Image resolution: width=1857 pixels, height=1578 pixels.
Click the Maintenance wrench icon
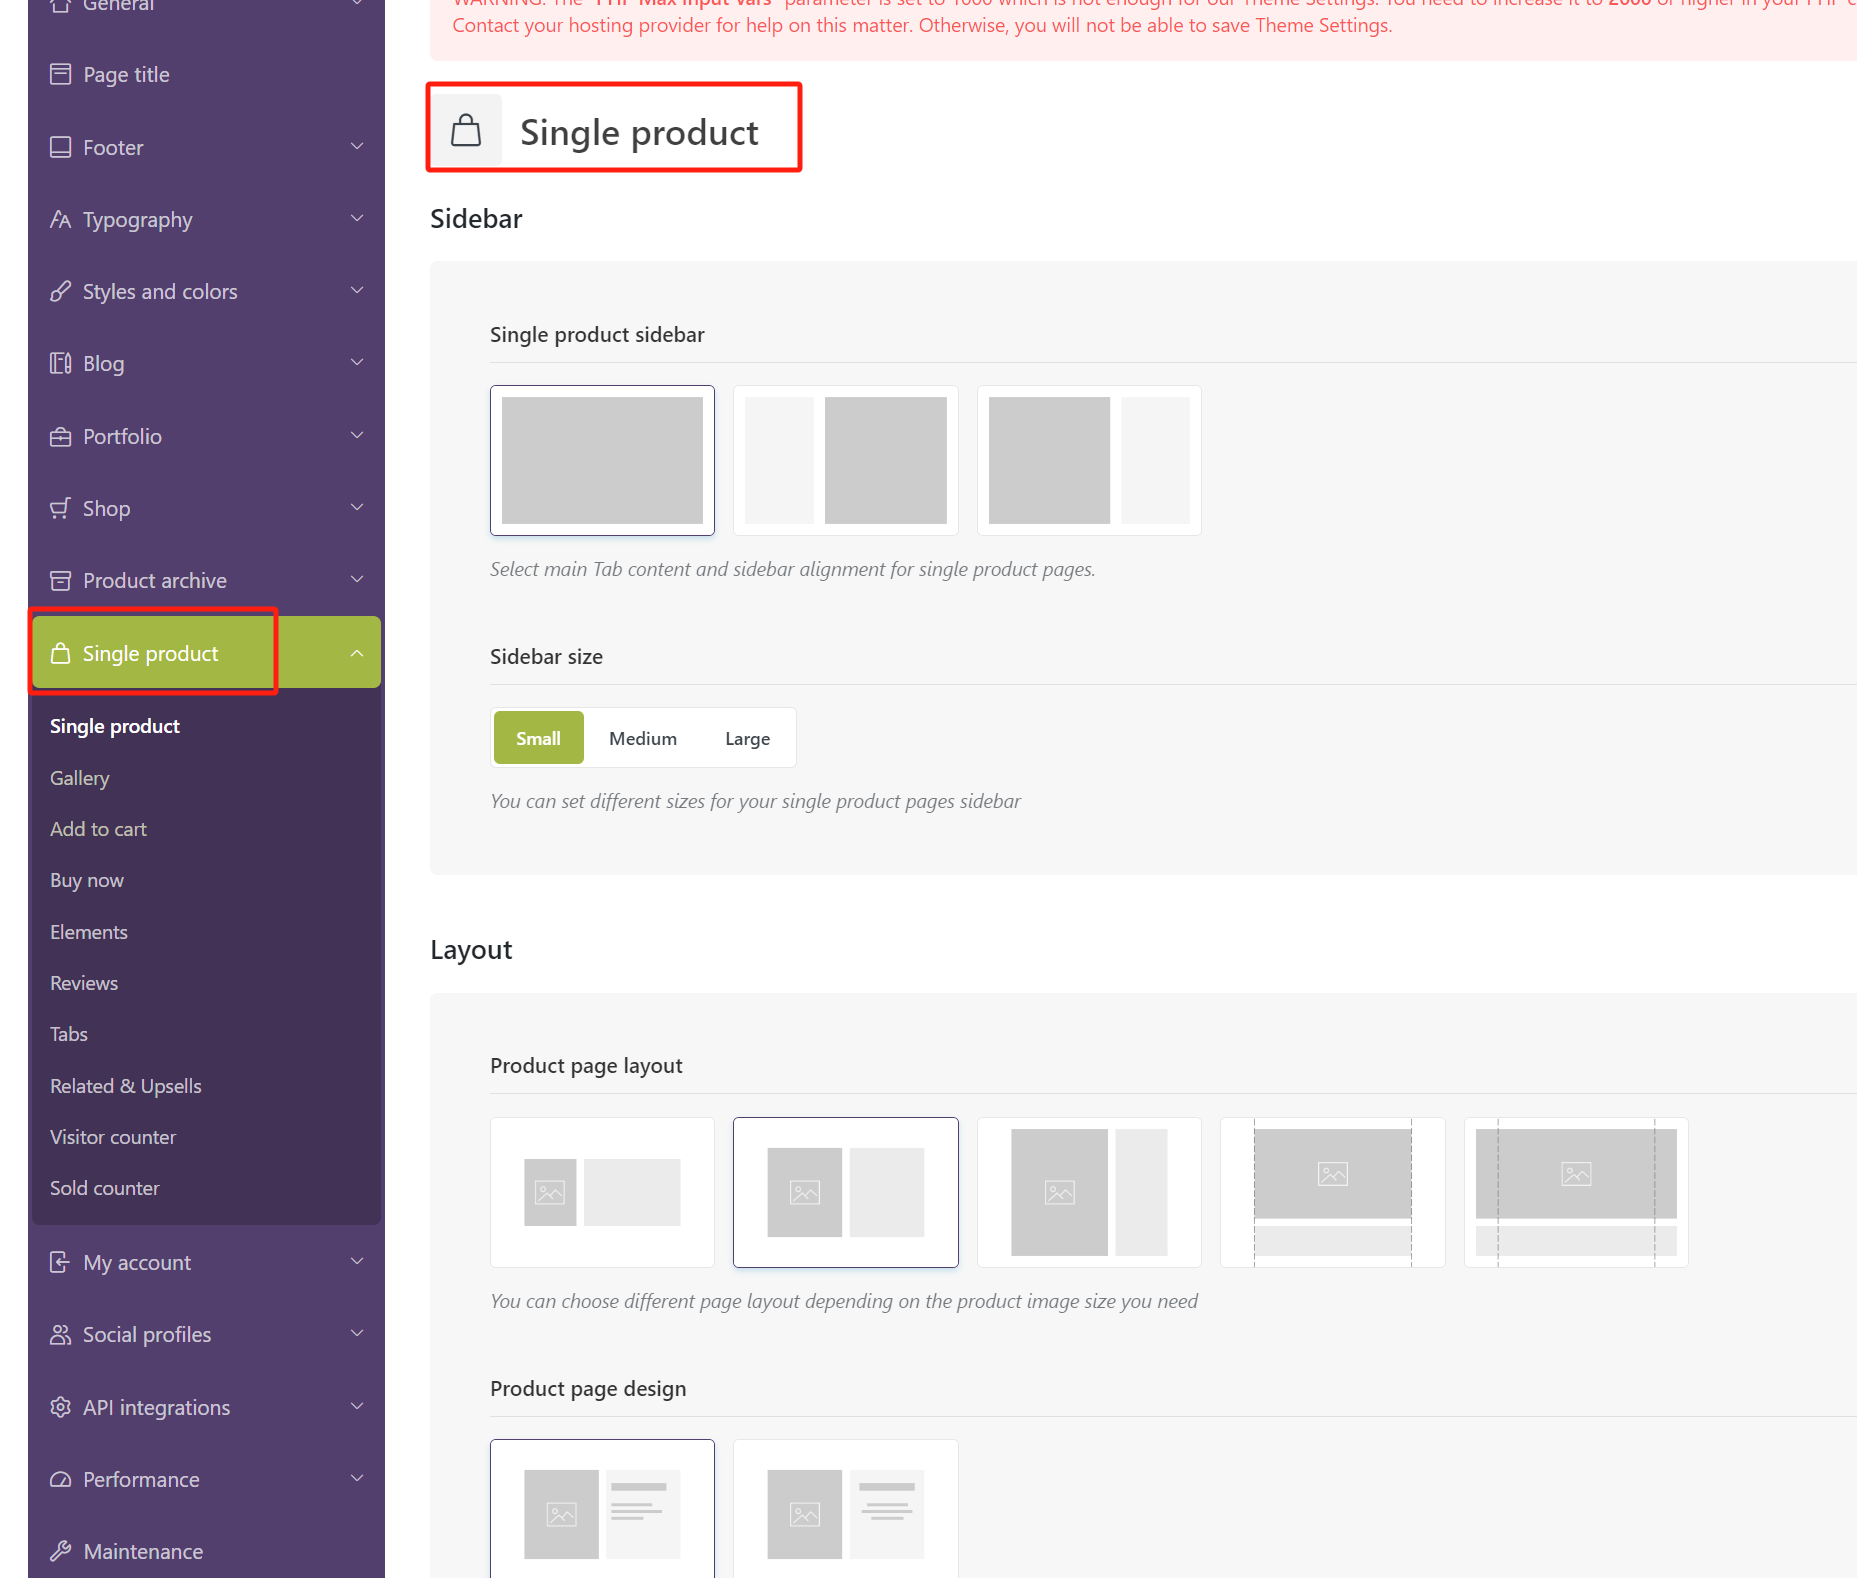click(x=61, y=1552)
